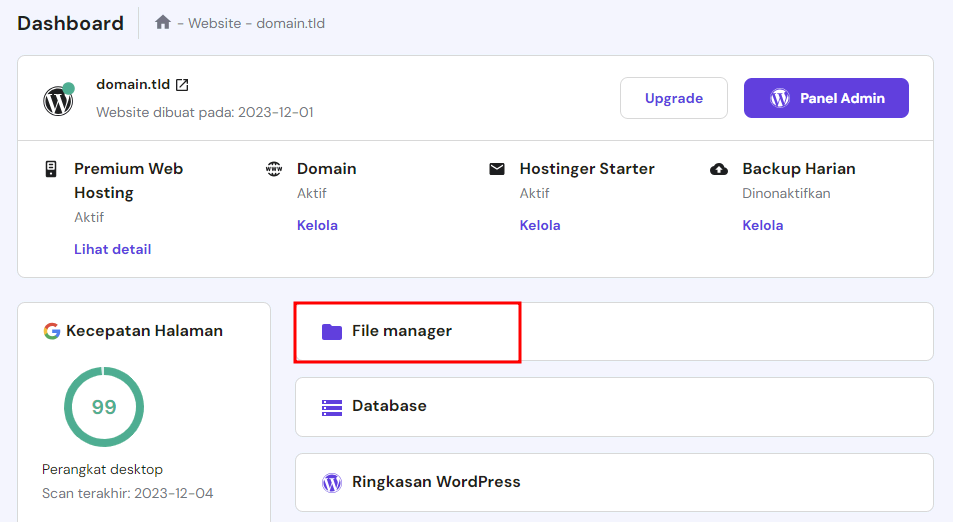Viewport: 953px width, 522px height.
Task: Click the WordPress site logo
Action: point(58,100)
